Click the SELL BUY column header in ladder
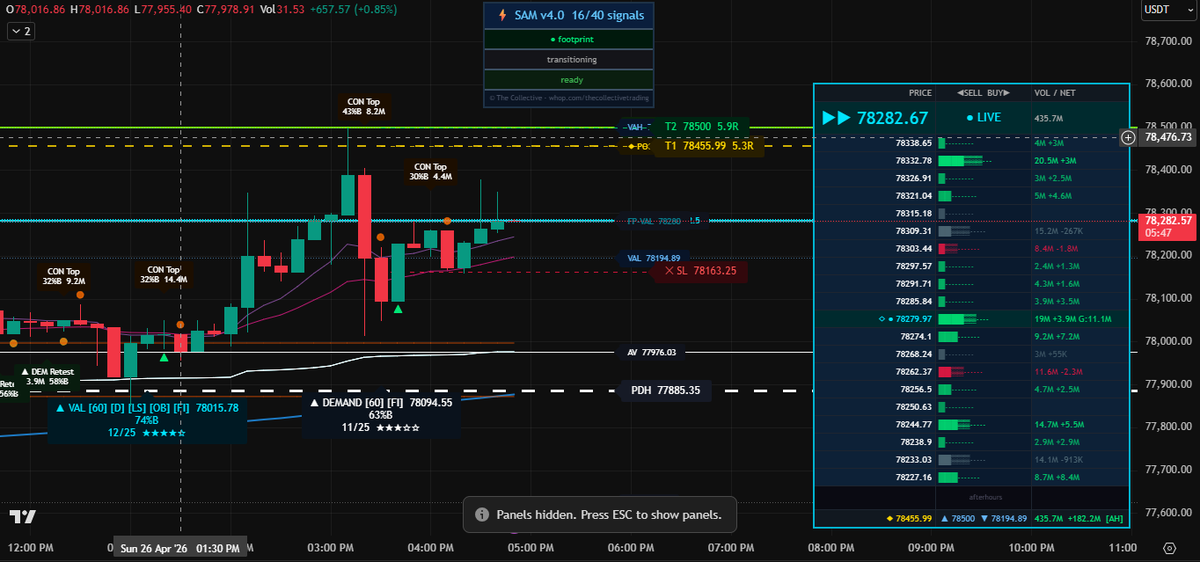The image size is (1200, 562). (x=984, y=93)
